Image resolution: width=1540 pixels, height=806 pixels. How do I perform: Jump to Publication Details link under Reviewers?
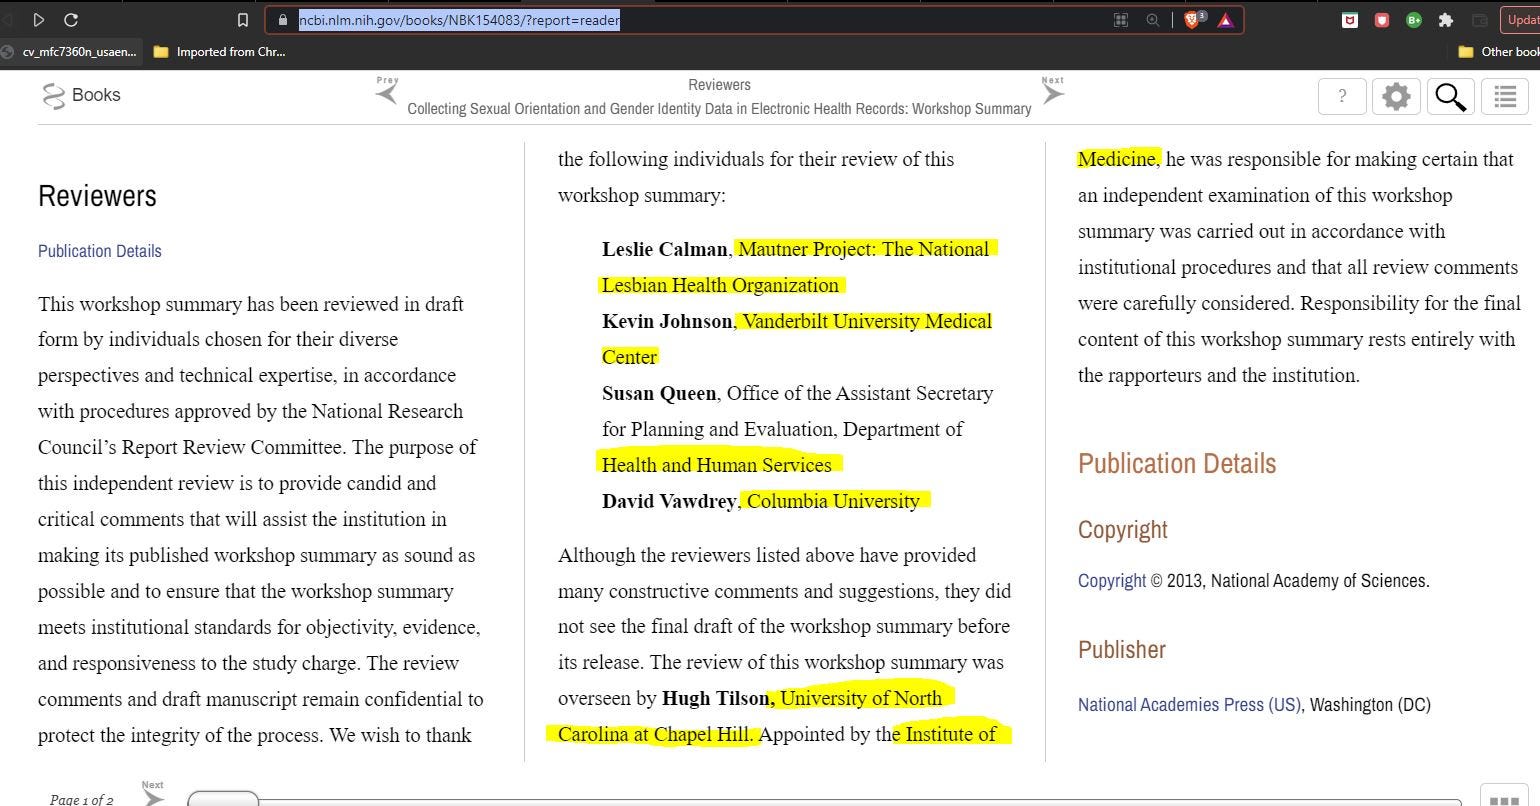tap(100, 251)
